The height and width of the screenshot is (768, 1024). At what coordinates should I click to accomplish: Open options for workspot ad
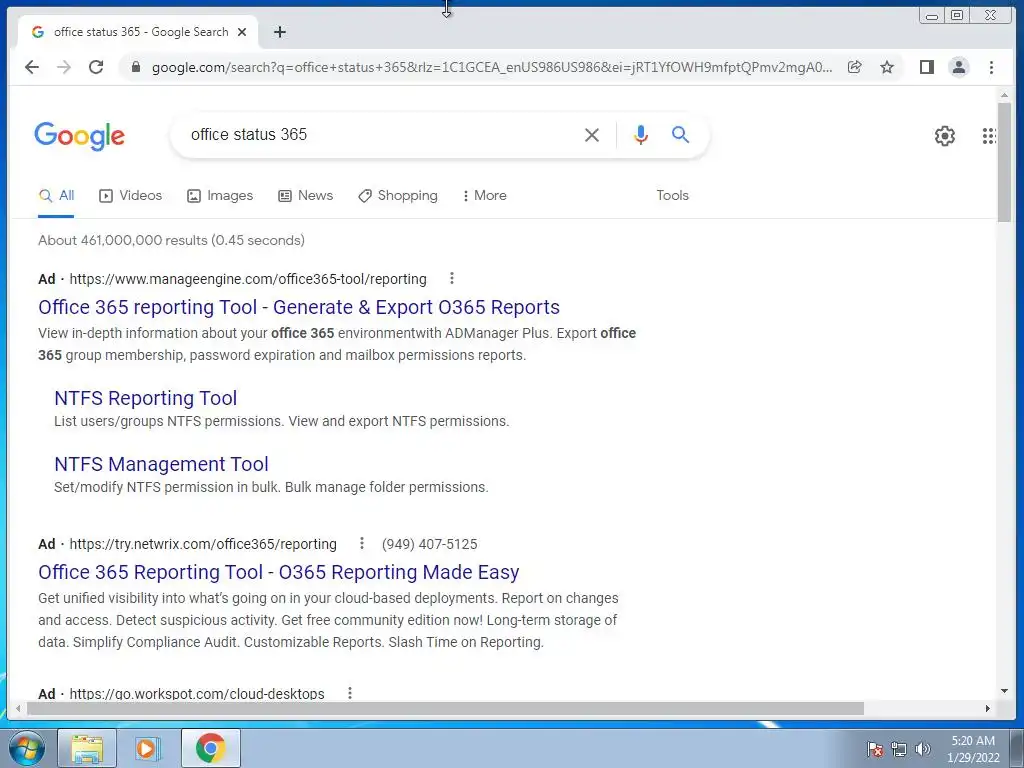(350, 693)
